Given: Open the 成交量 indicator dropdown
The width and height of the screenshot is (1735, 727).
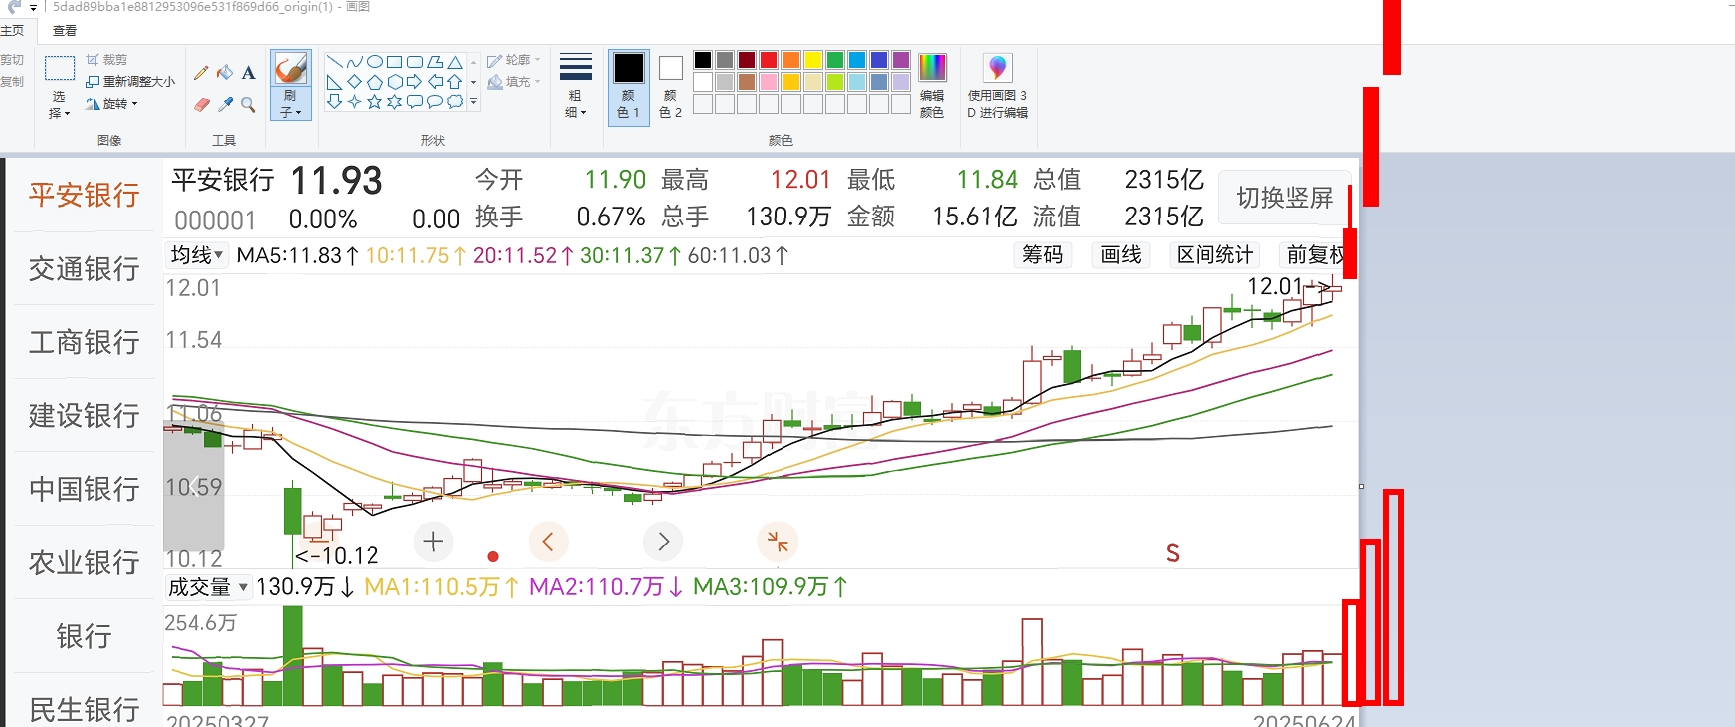Looking at the screenshot, I should 208,587.
